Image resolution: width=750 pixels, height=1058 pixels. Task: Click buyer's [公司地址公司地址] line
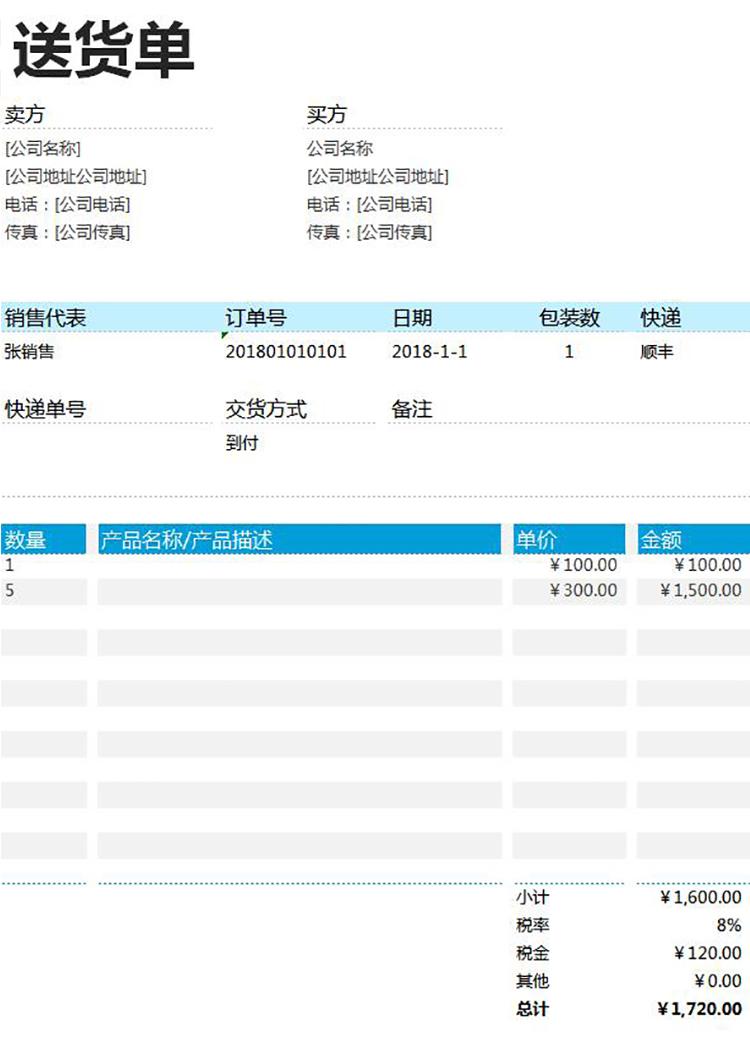click(378, 176)
